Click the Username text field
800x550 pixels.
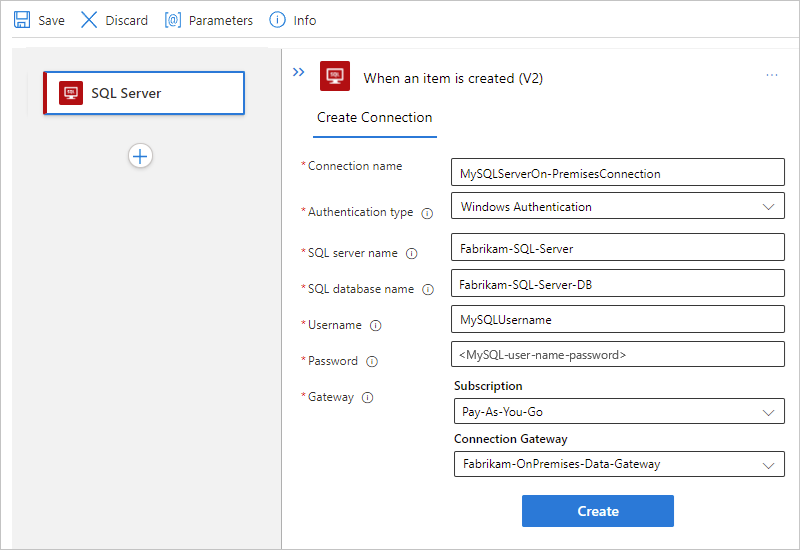617,320
